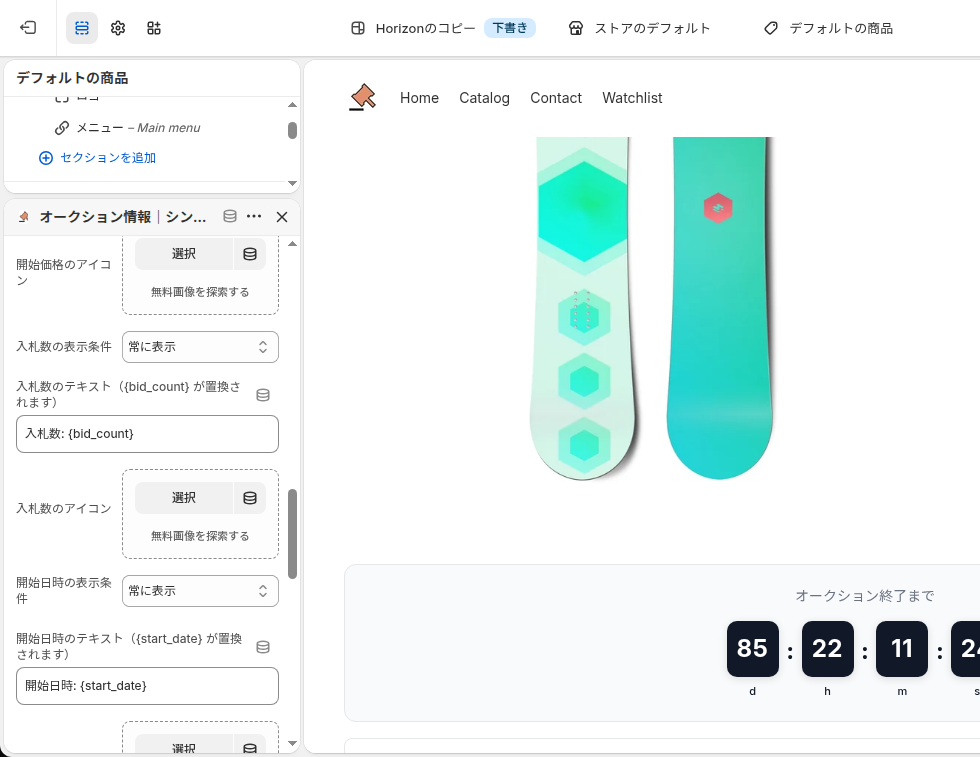Screen dimensions: 980x757
Task: Click dynamic source icon for 入札数のアイコン
Action: click(250, 498)
